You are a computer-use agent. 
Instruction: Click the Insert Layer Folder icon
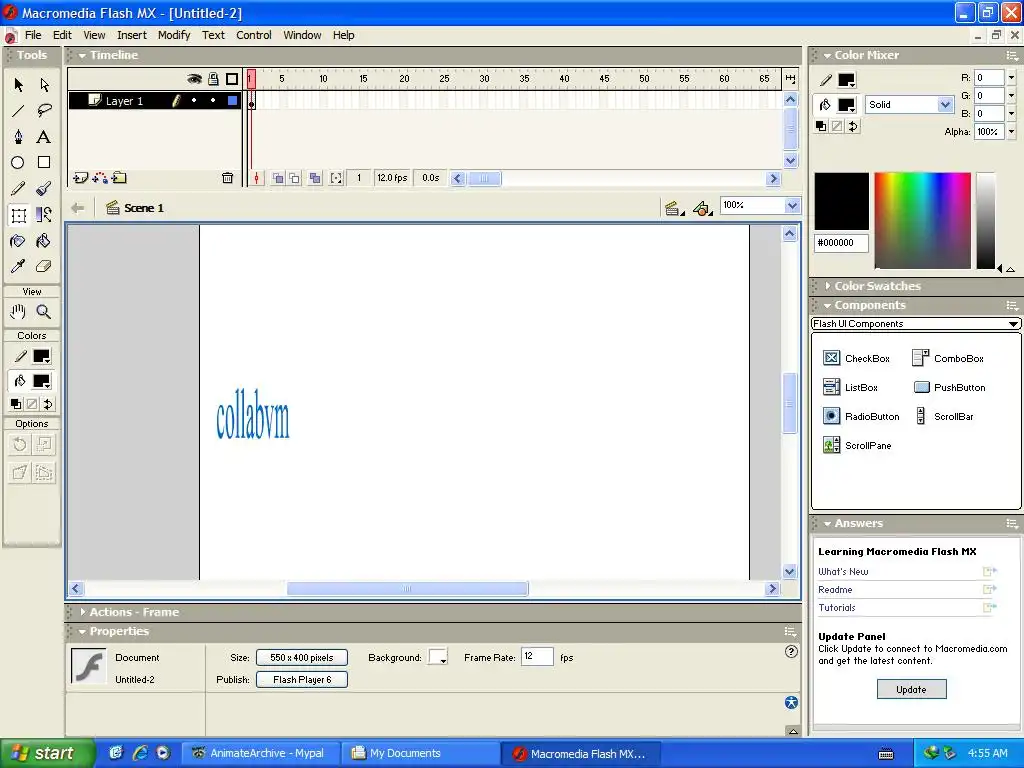119,178
